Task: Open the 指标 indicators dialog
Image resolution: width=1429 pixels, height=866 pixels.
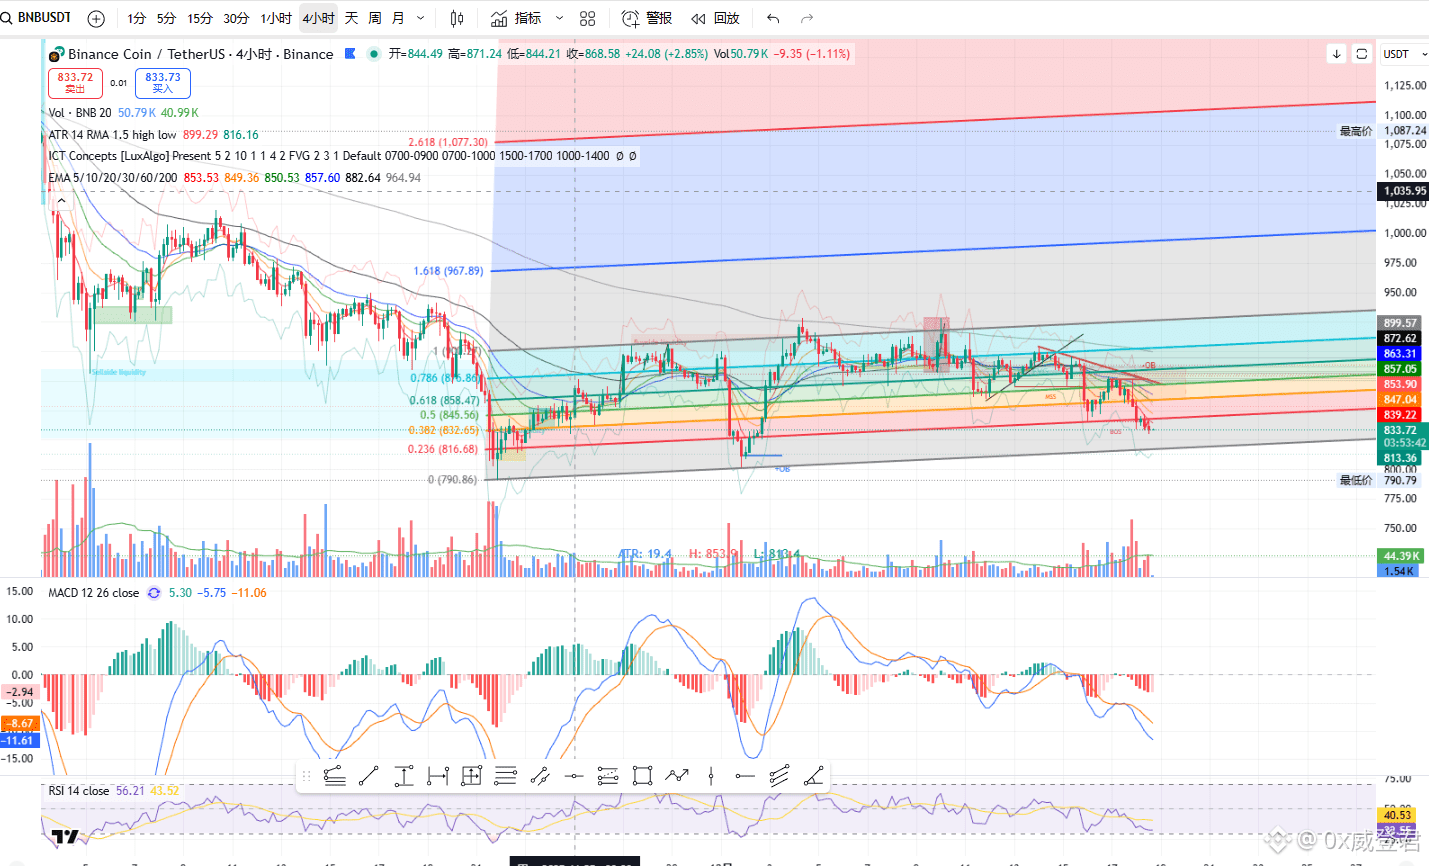Action: coord(516,18)
